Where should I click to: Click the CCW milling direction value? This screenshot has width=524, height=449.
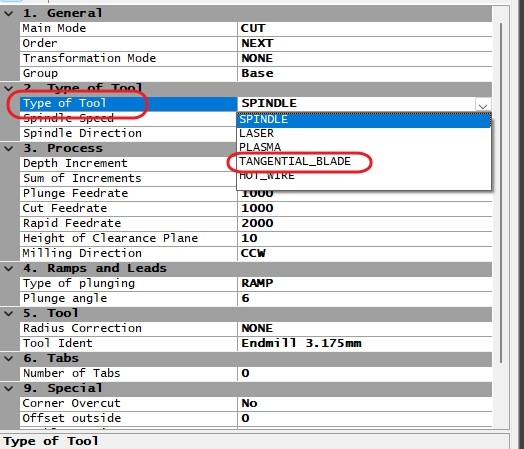point(253,254)
